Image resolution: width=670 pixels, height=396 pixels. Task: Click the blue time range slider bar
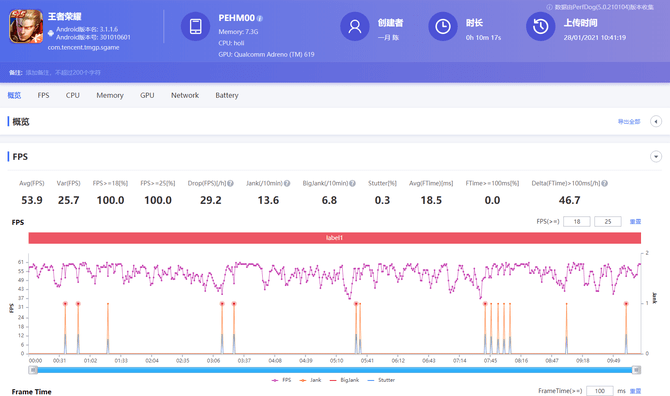click(x=335, y=370)
